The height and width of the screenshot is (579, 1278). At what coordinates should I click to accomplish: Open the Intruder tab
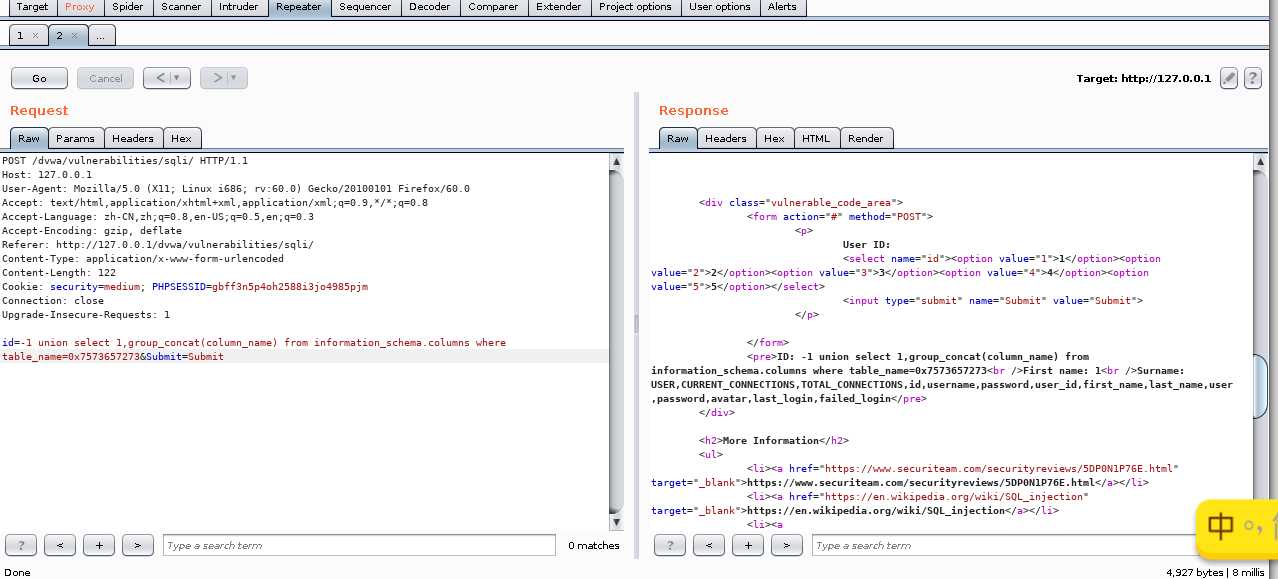[x=238, y=7]
